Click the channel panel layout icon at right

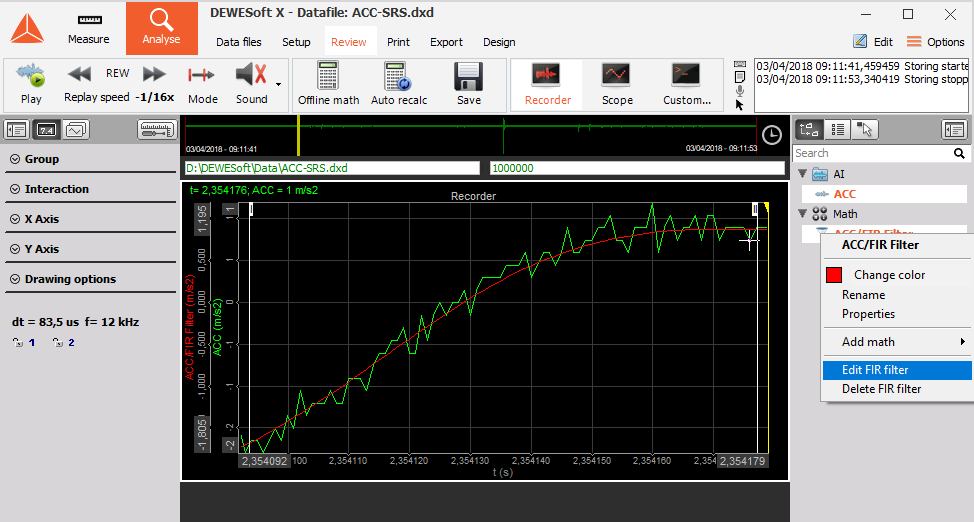point(954,129)
